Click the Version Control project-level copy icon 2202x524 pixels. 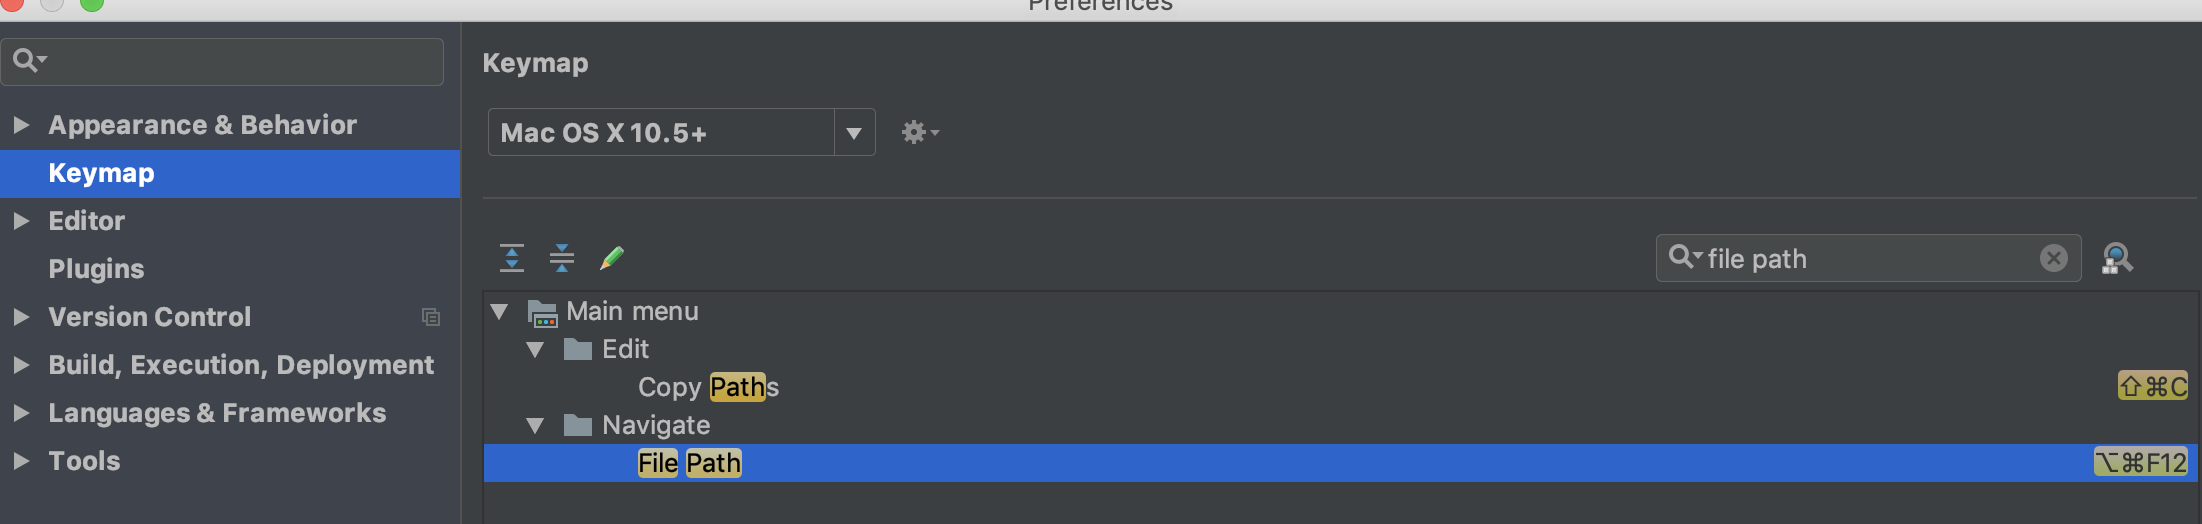431,317
